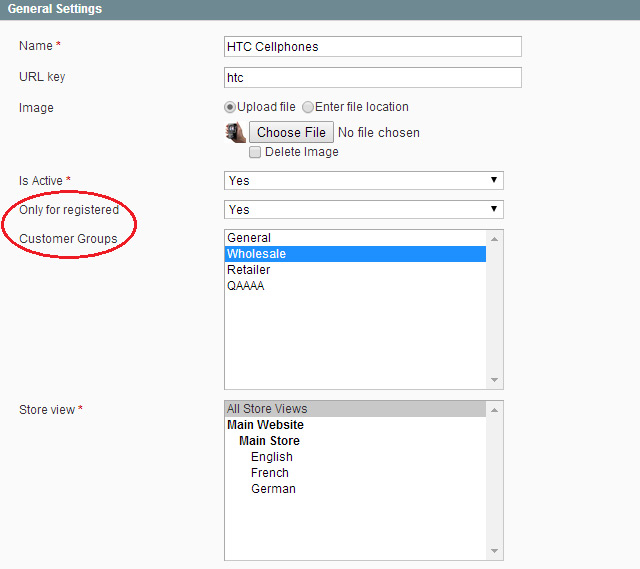Click Customer Groups list scroll up arrow
This screenshot has width=640, height=569.
point(494,239)
